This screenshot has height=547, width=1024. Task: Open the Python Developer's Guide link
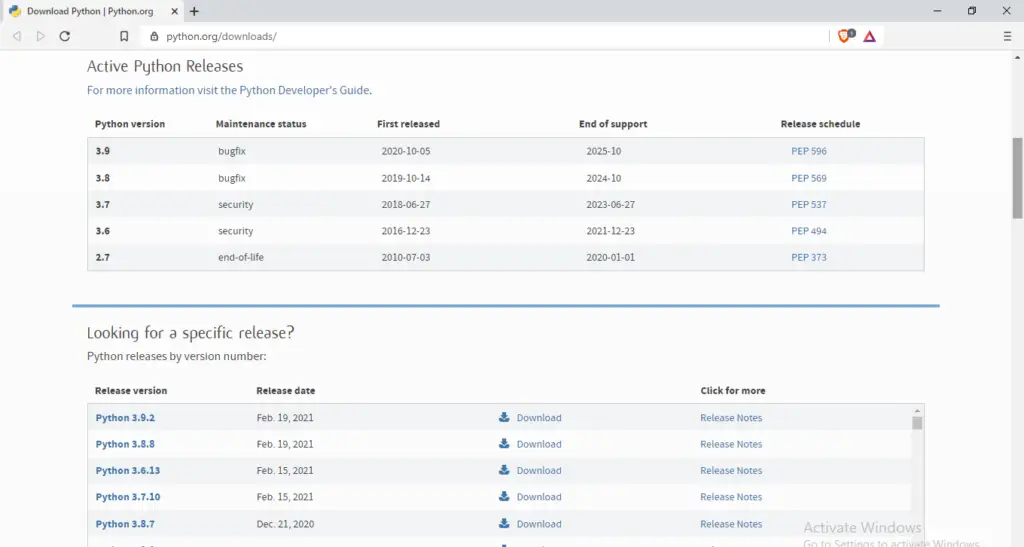coord(304,90)
